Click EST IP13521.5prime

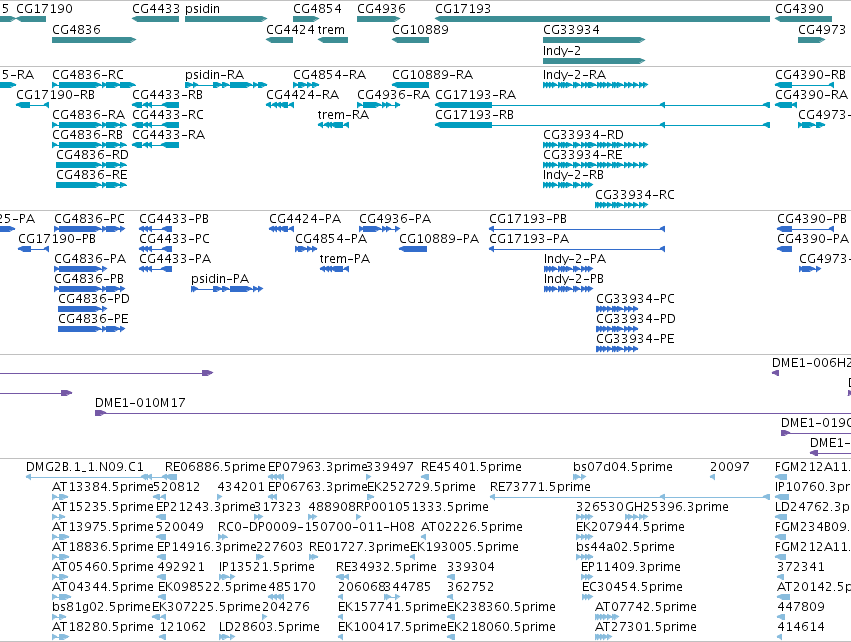[x=266, y=567]
